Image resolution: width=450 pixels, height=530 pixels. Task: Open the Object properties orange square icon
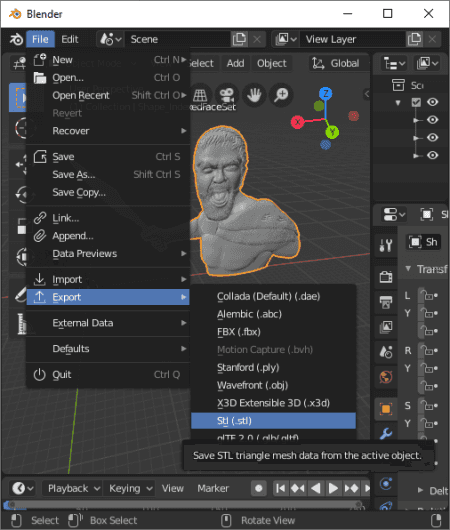tap(386, 409)
